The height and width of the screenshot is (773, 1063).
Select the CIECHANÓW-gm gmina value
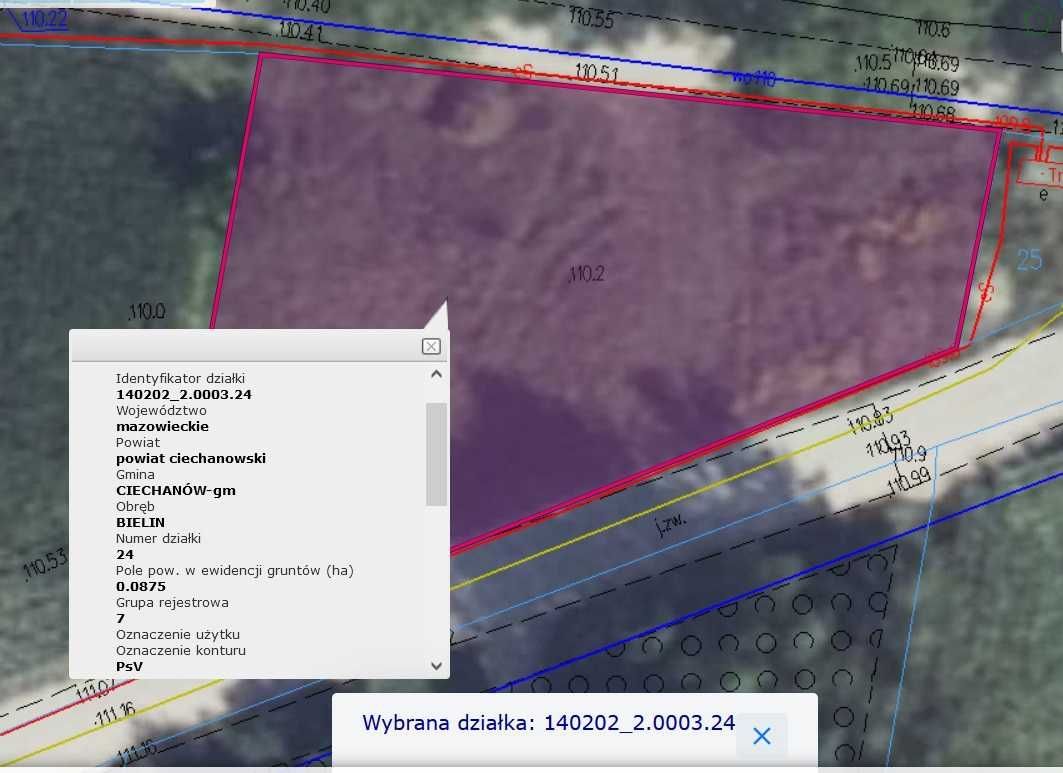[x=176, y=490]
